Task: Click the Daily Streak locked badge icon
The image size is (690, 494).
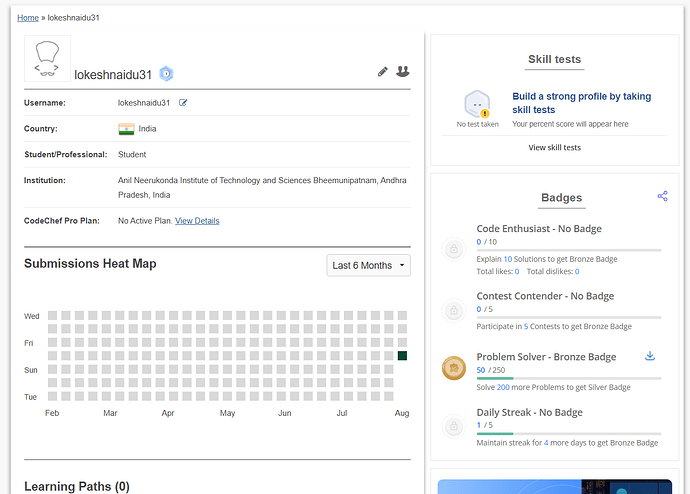Action: (x=454, y=426)
